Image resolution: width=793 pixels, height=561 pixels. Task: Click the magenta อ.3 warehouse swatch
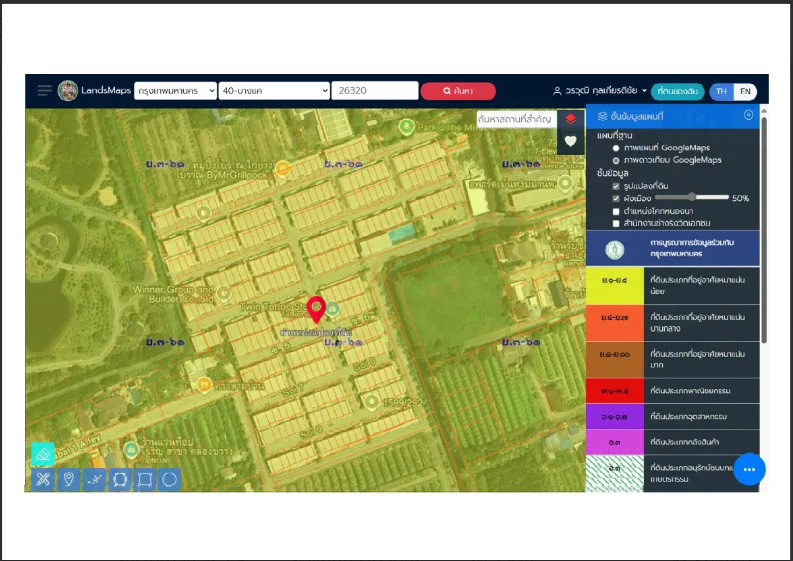point(615,442)
